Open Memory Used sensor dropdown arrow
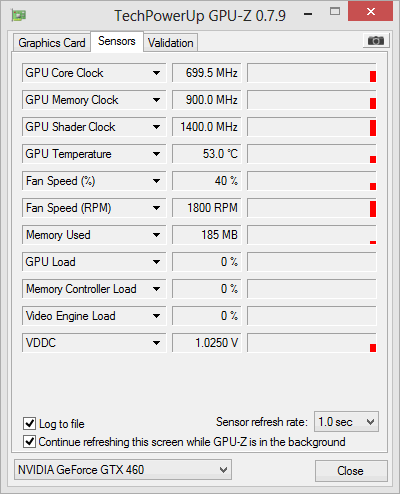Viewport: 400px width, 494px height. [x=156, y=235]
